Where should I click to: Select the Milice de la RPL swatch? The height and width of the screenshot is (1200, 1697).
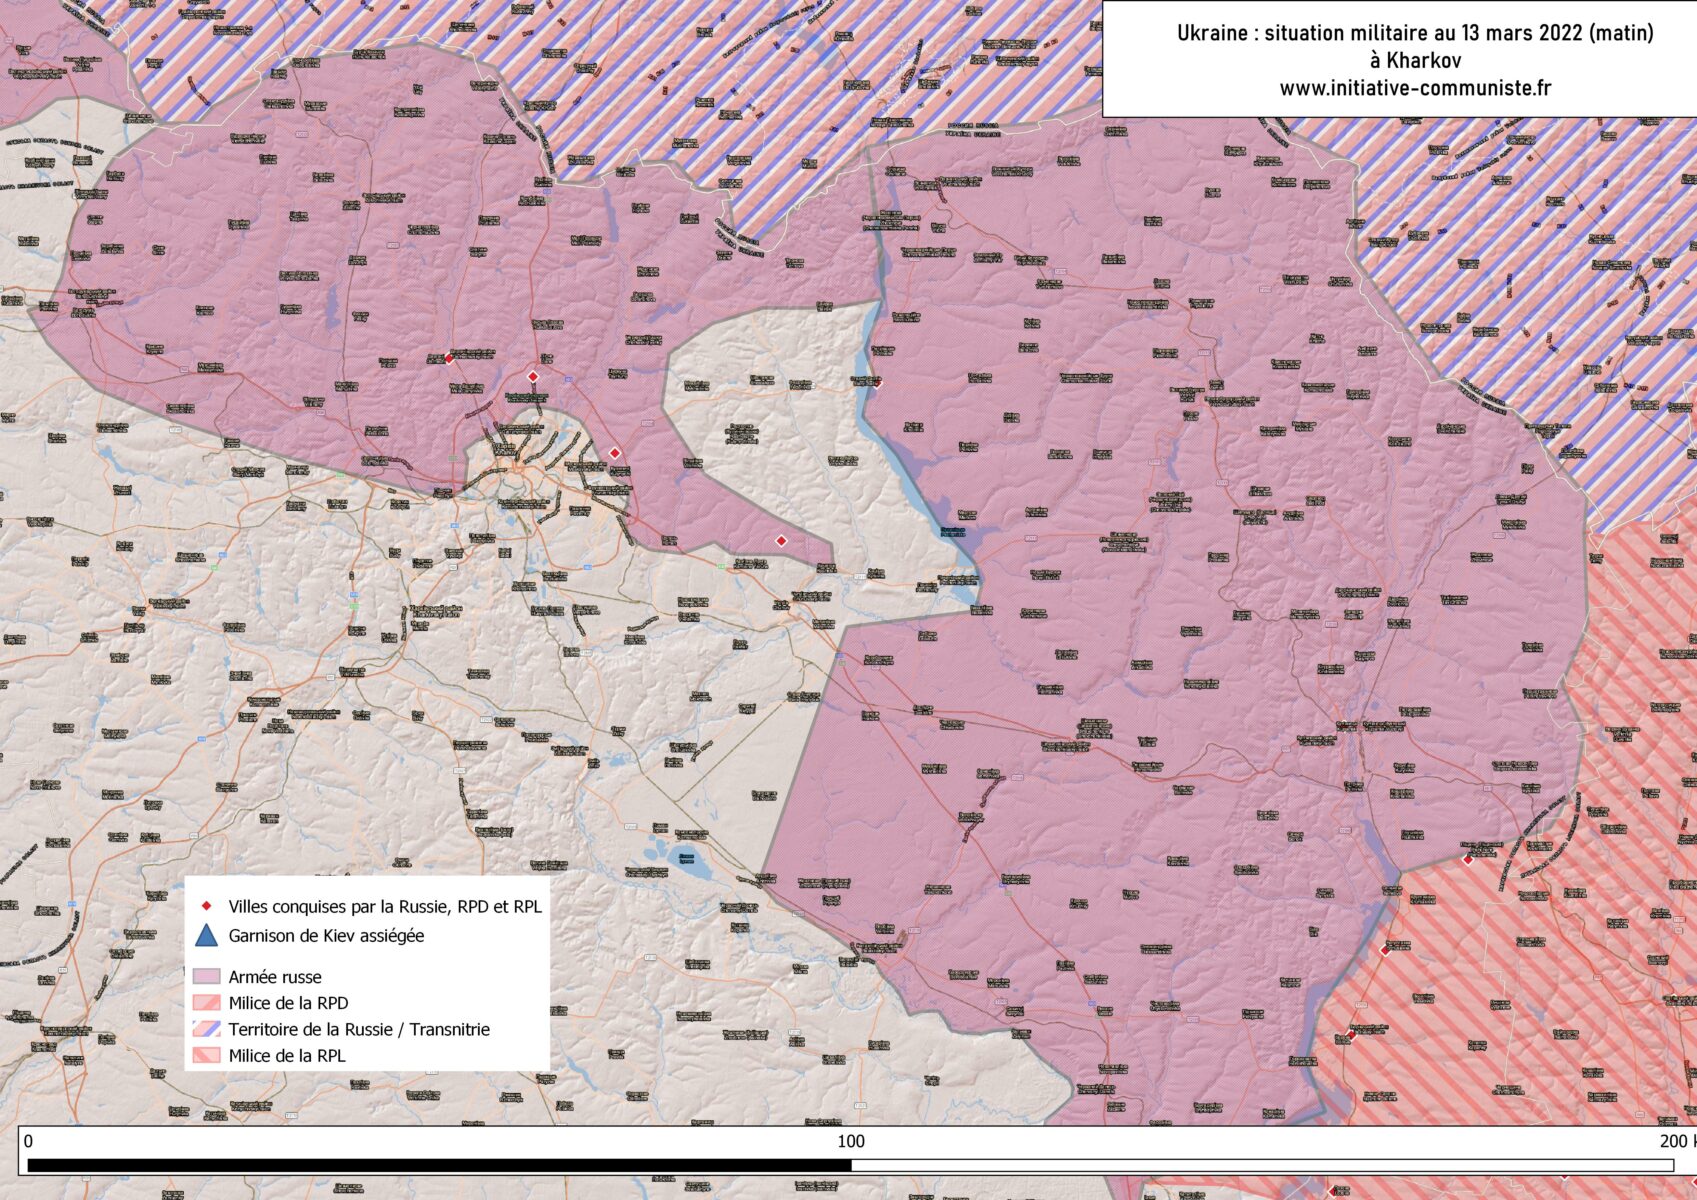206,1055
